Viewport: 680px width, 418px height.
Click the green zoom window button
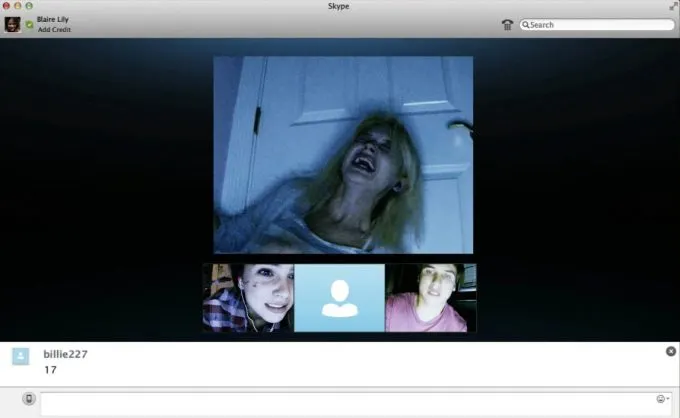click(x=30, y=6)
